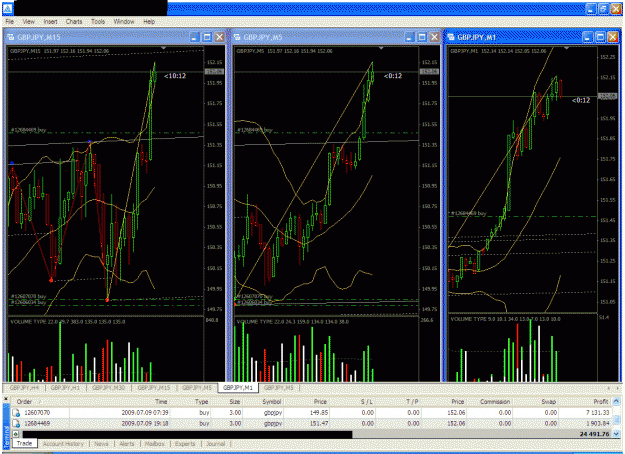Open the Mailbox tab in Terminal

154,444
